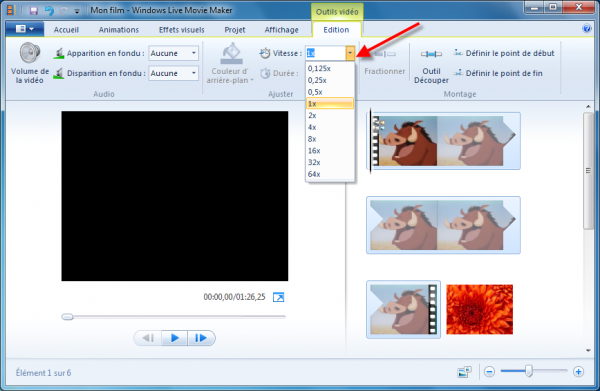Choose 2x speed option
The width and height of the screenshot is (600, 391).
[330, 116]
